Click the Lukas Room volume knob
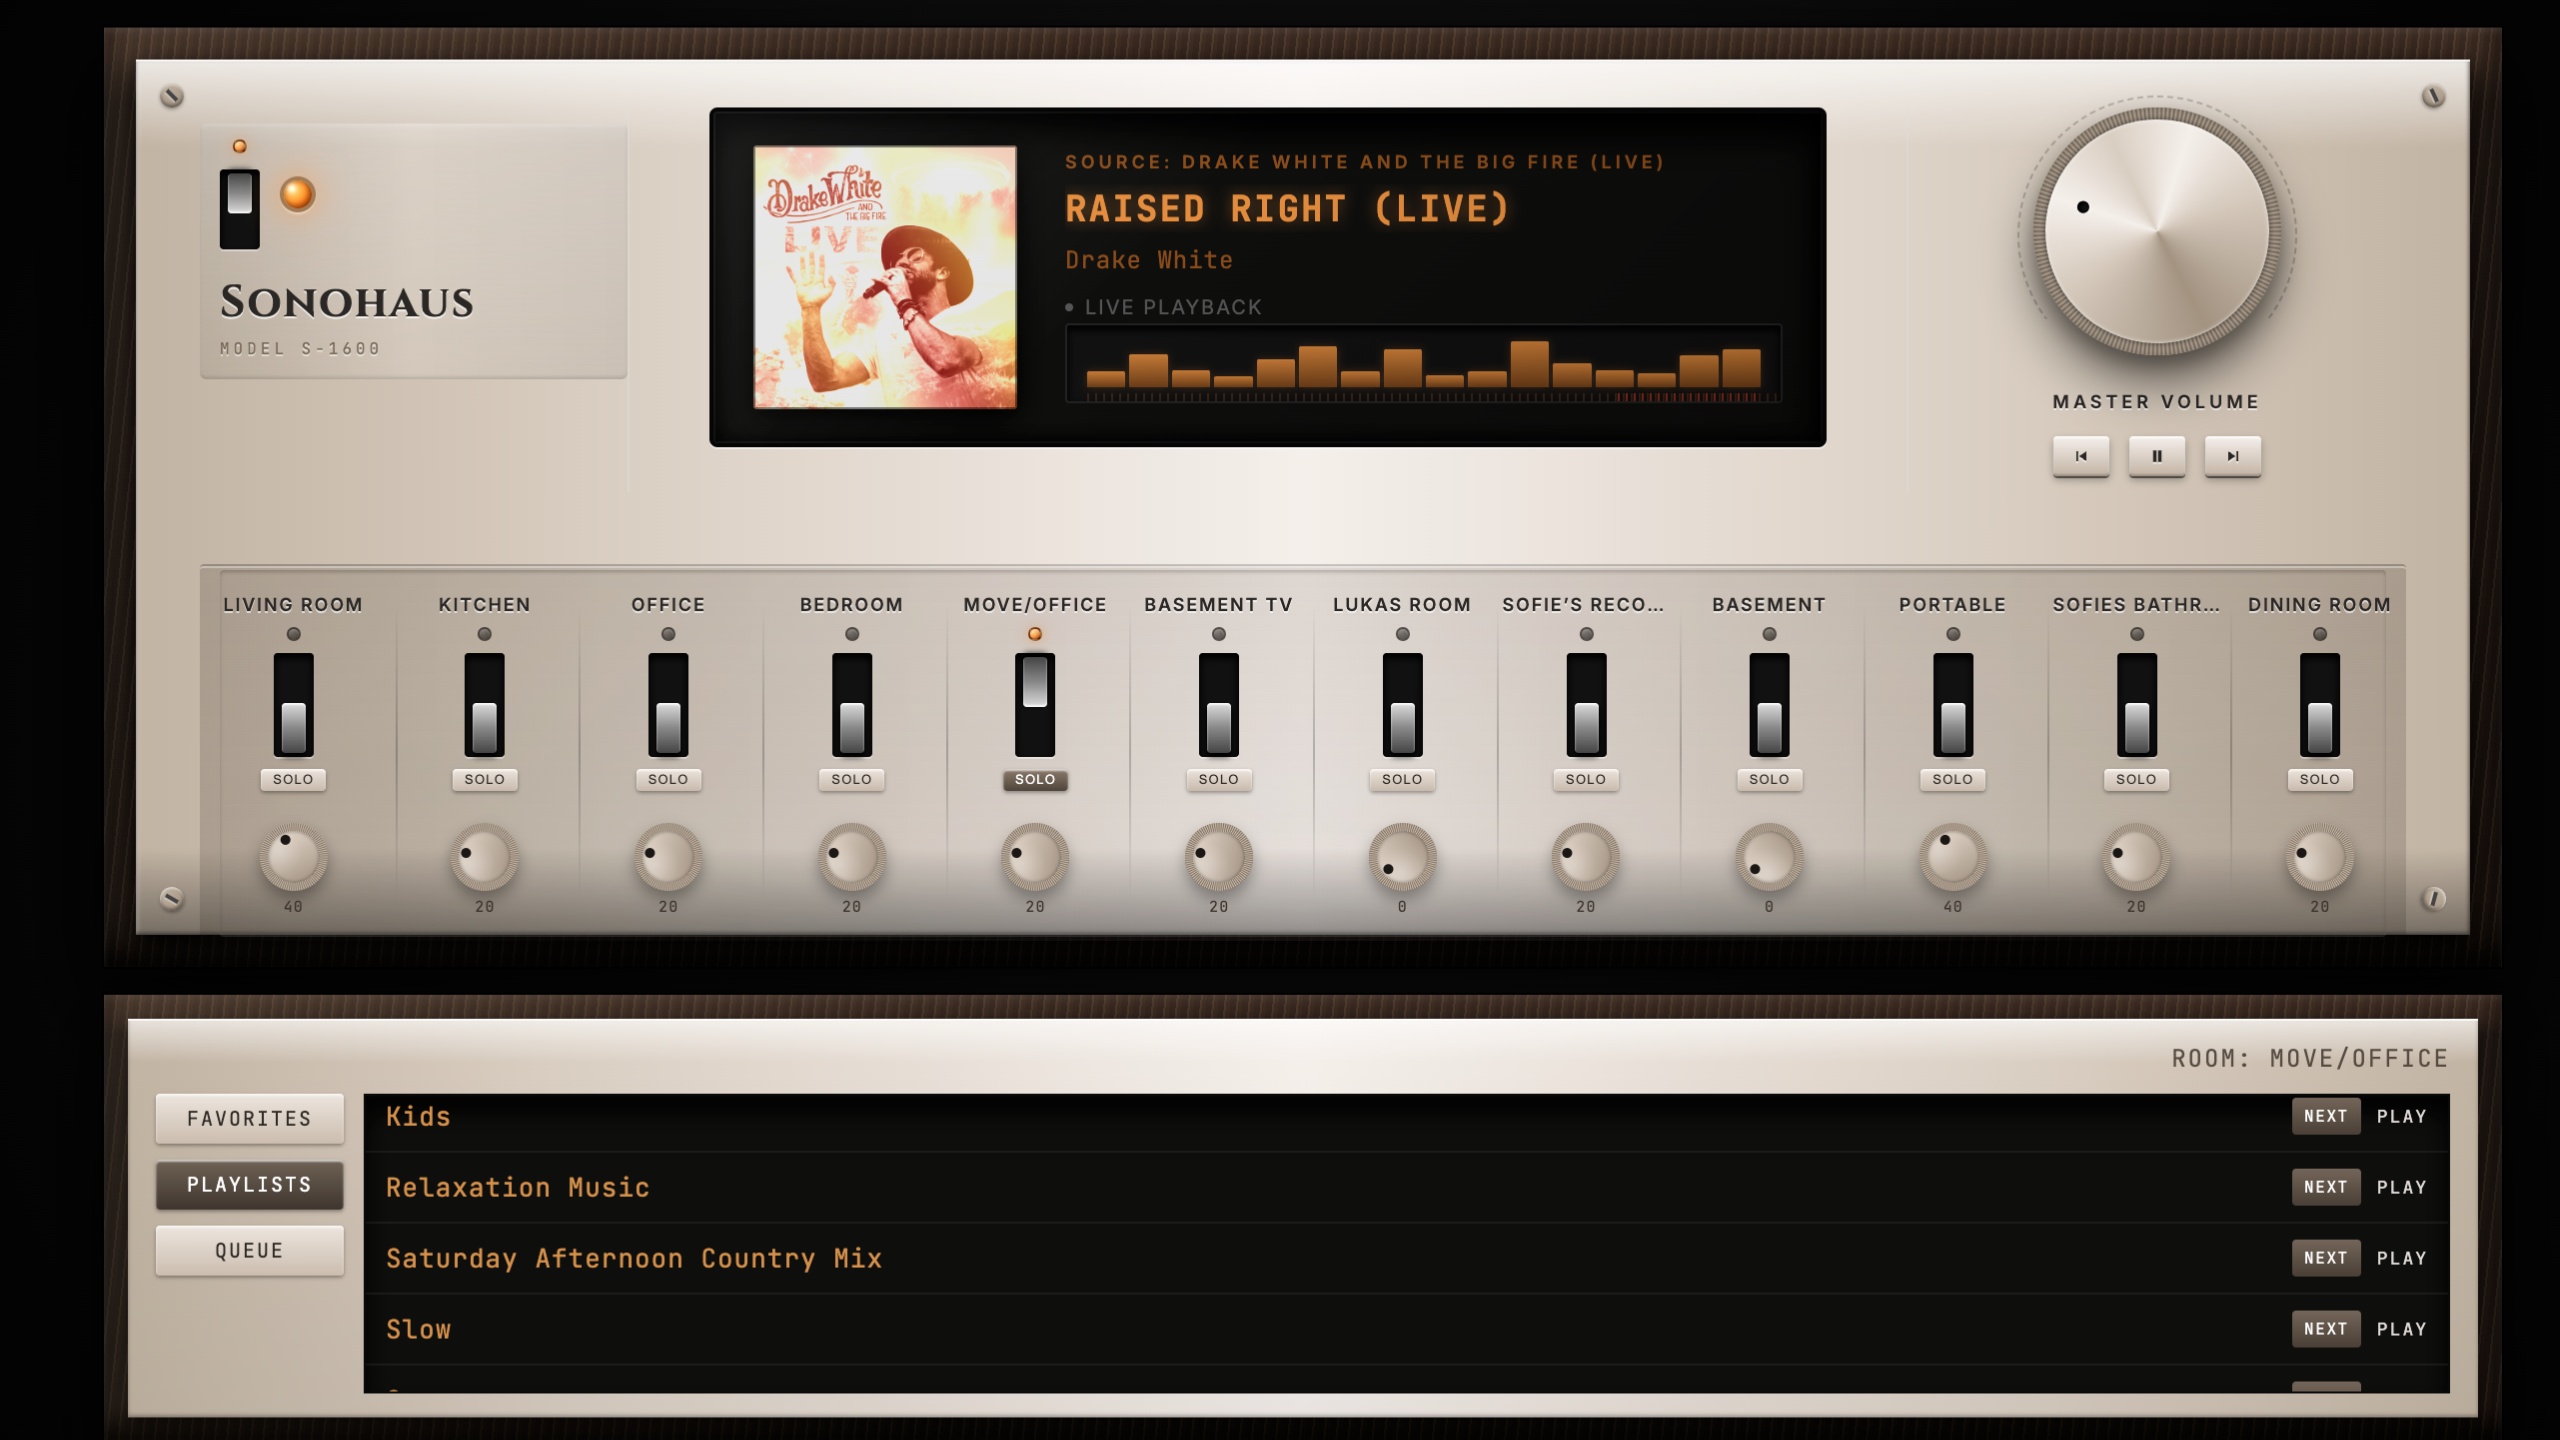The image size is (2560, 1440). [1402, 857]
